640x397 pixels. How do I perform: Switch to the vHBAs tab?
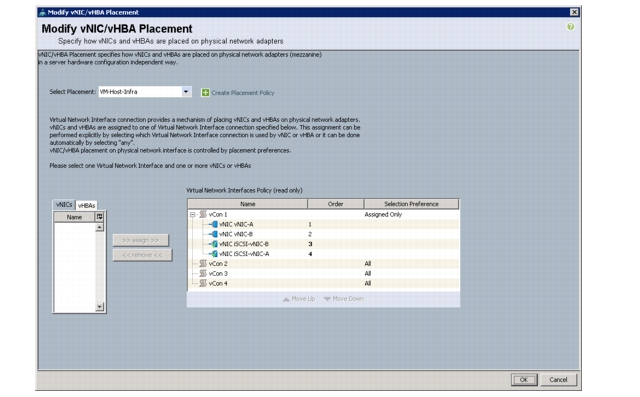pos(86,205)
